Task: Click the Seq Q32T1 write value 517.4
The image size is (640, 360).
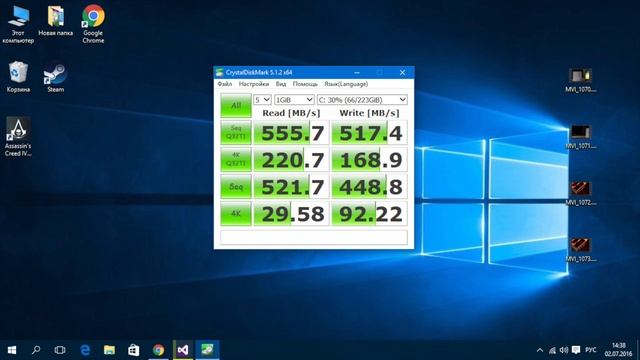Action: (369, 133)
